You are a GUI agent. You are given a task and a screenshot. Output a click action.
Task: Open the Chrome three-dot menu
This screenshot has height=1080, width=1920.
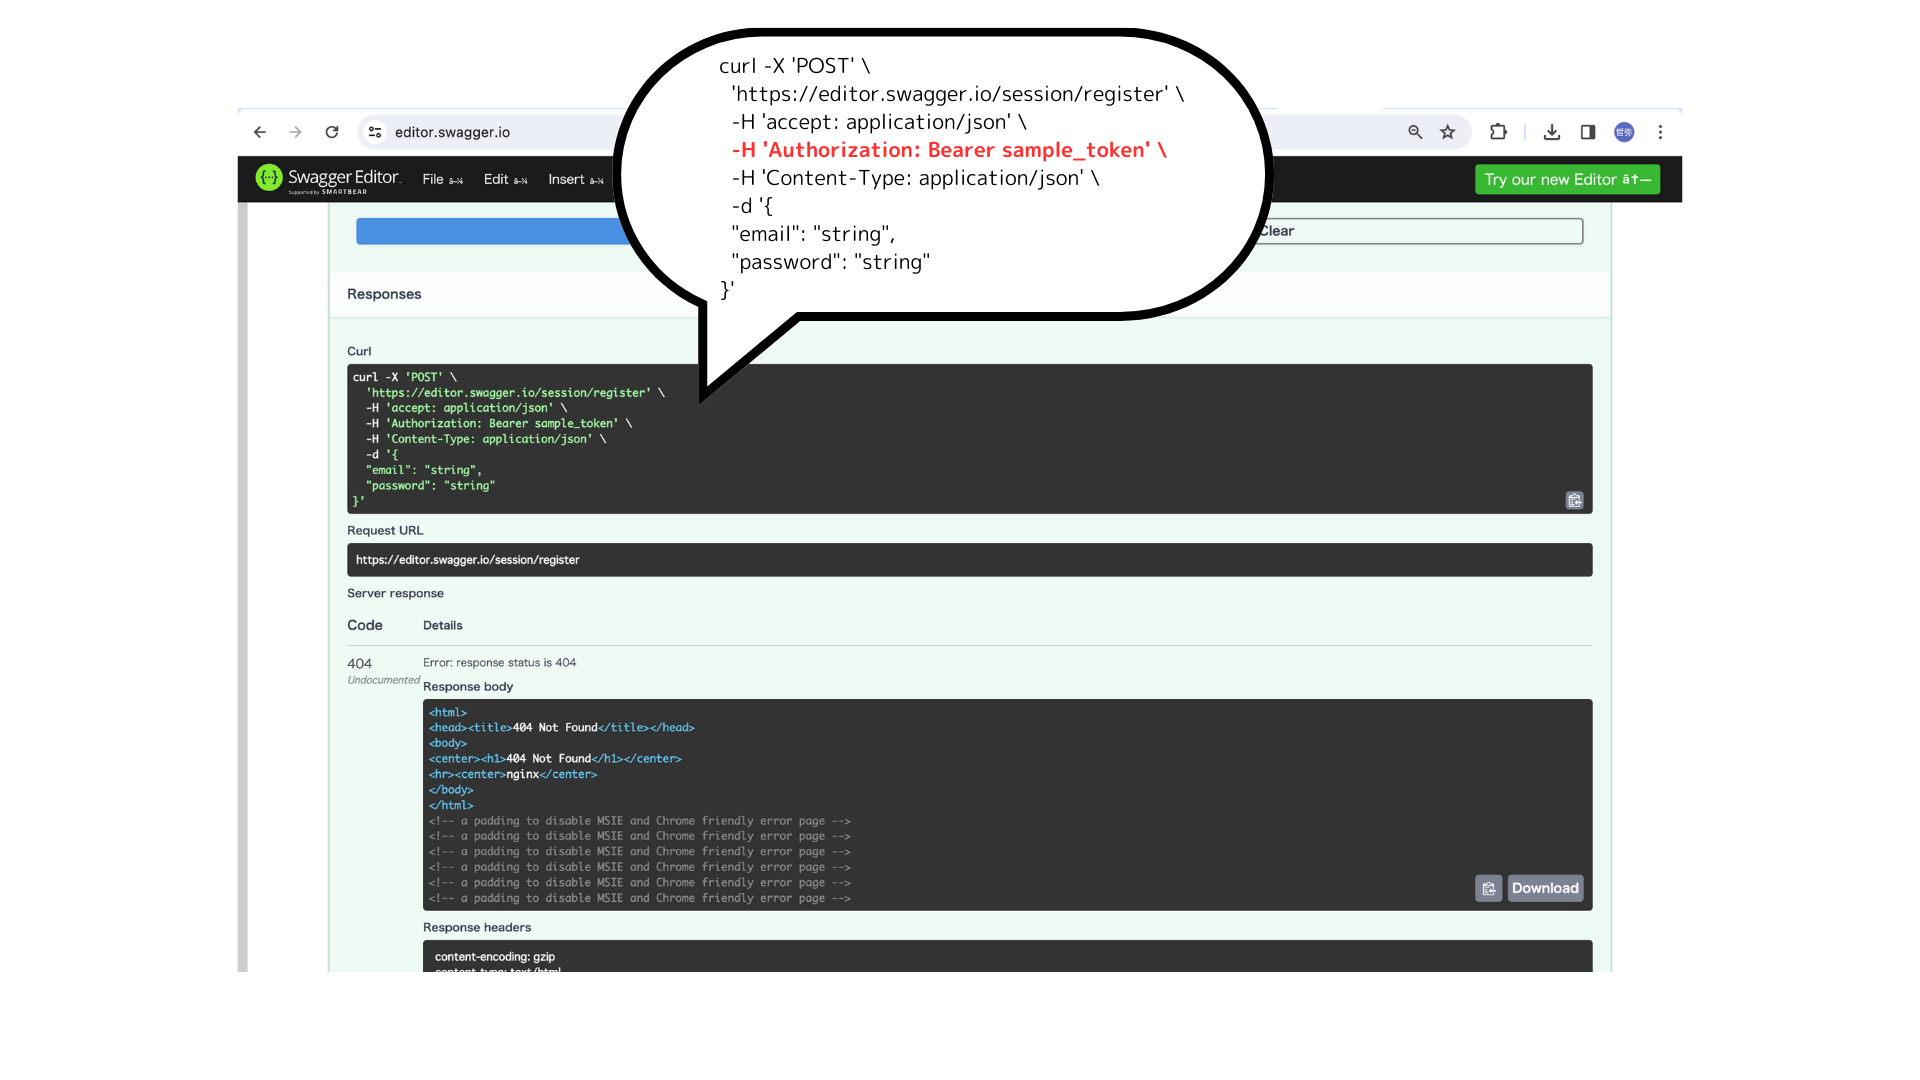coord(1660,132)
